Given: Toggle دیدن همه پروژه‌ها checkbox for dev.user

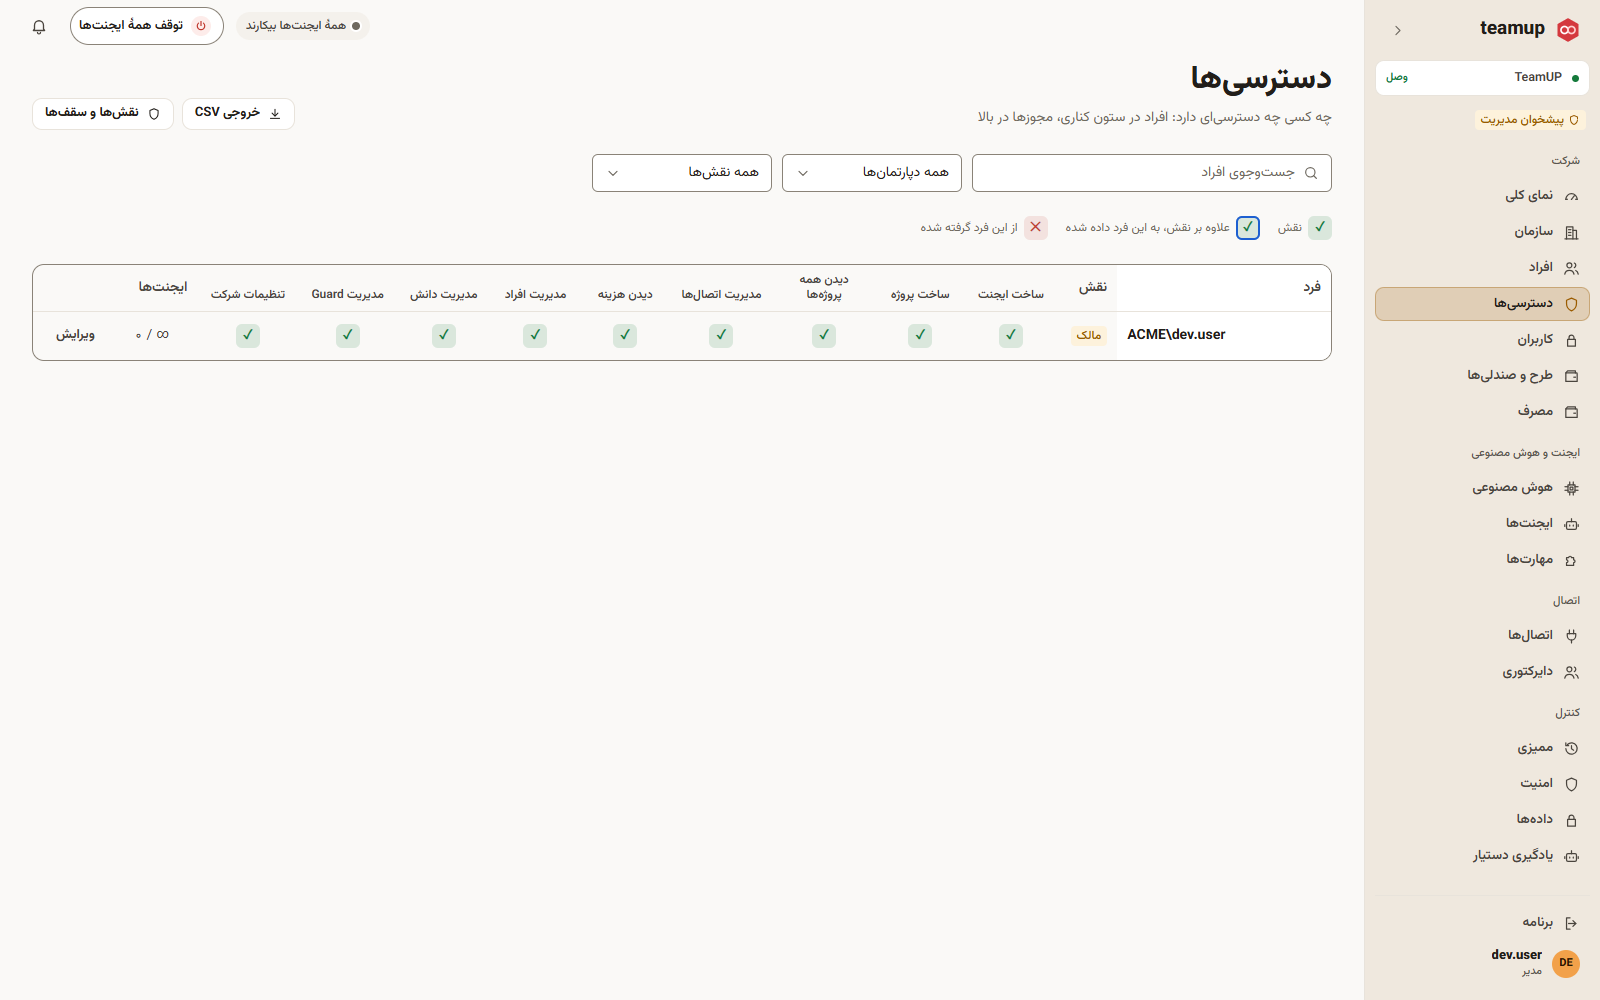Looking at the screenshot, I should click(824, 335).
